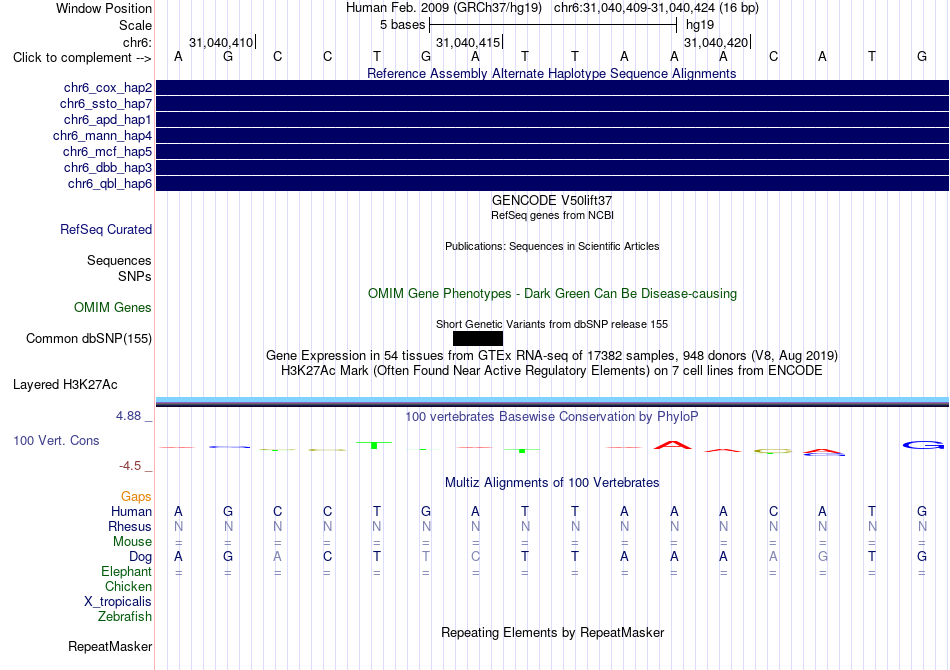Click the Scale label
Screen dimensions: 950x670
(x=135, y=25)
